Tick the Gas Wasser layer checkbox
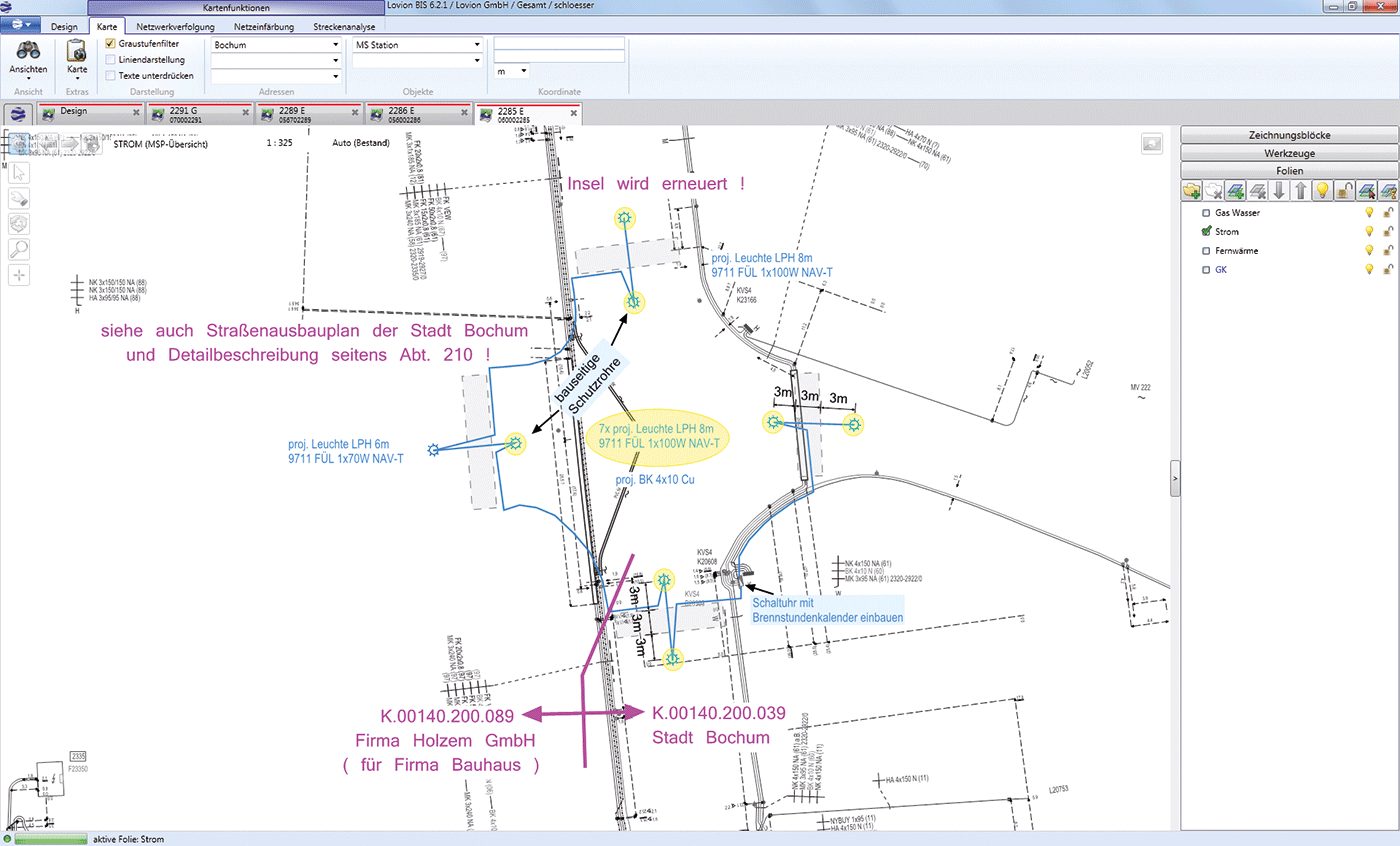 (x=1207, y=213)
